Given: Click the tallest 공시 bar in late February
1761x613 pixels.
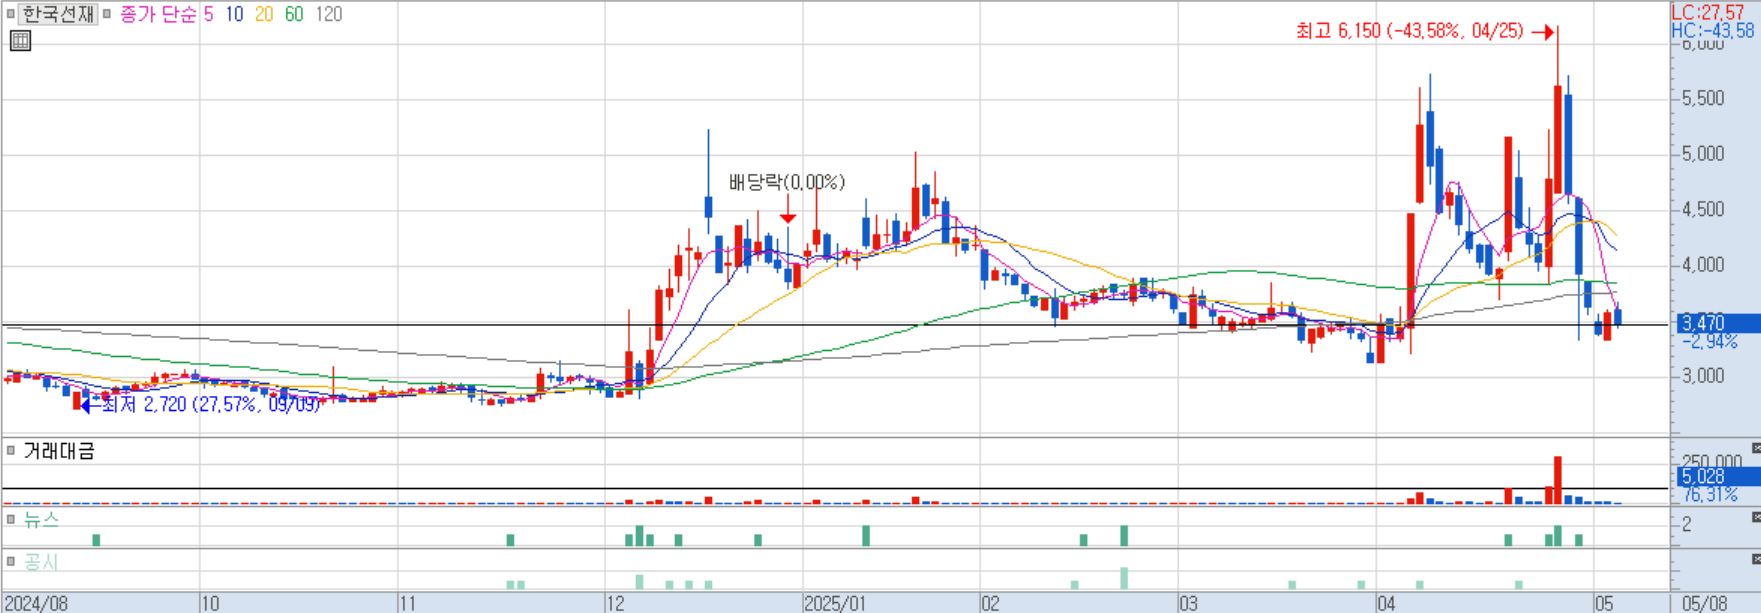Looking at the screenshot, I should (1124, 579).
